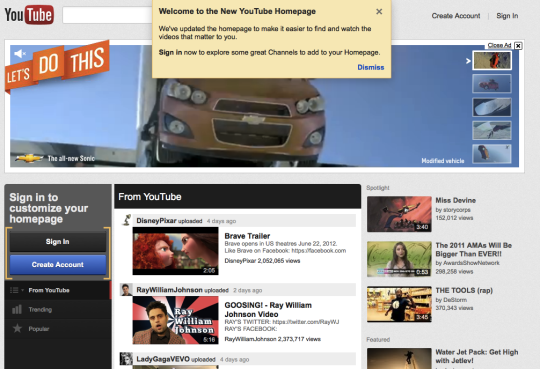
Task: Select the Popular sidebar item
Action: coord(58,329)
